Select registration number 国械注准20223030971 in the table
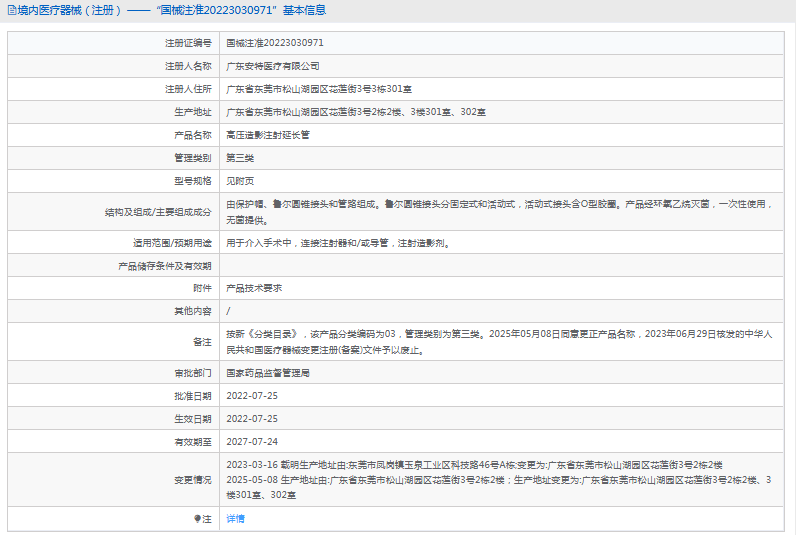 click(274, 43)
